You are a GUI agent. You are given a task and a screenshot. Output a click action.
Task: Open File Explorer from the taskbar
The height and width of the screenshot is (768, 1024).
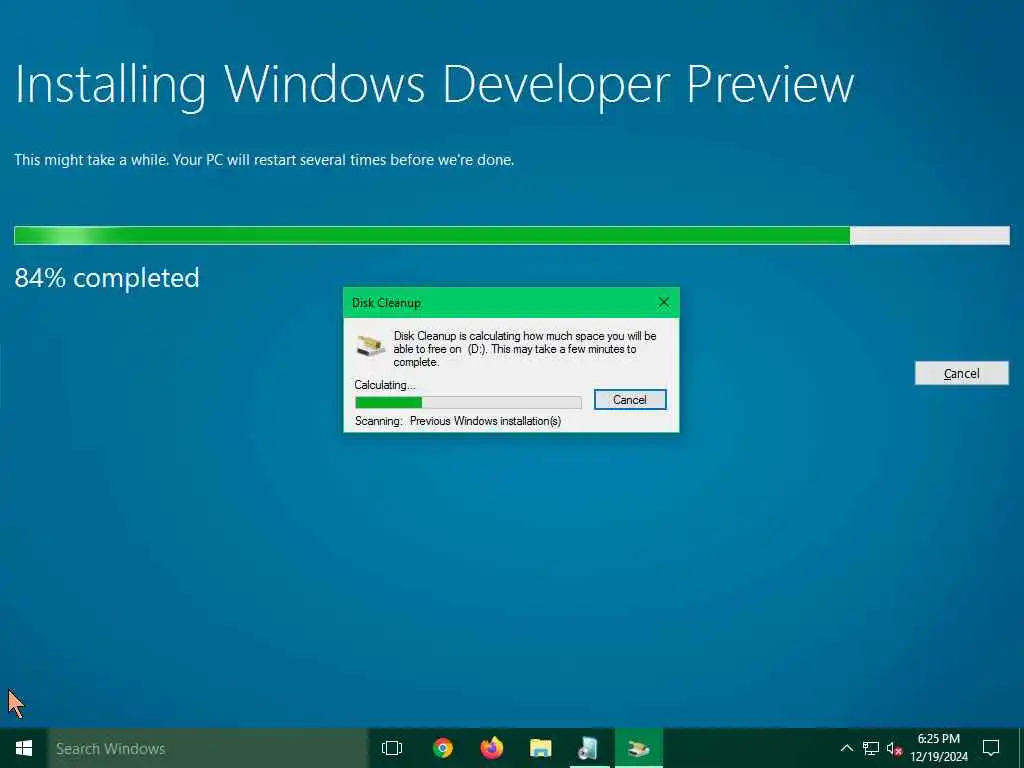coord(541,748)
